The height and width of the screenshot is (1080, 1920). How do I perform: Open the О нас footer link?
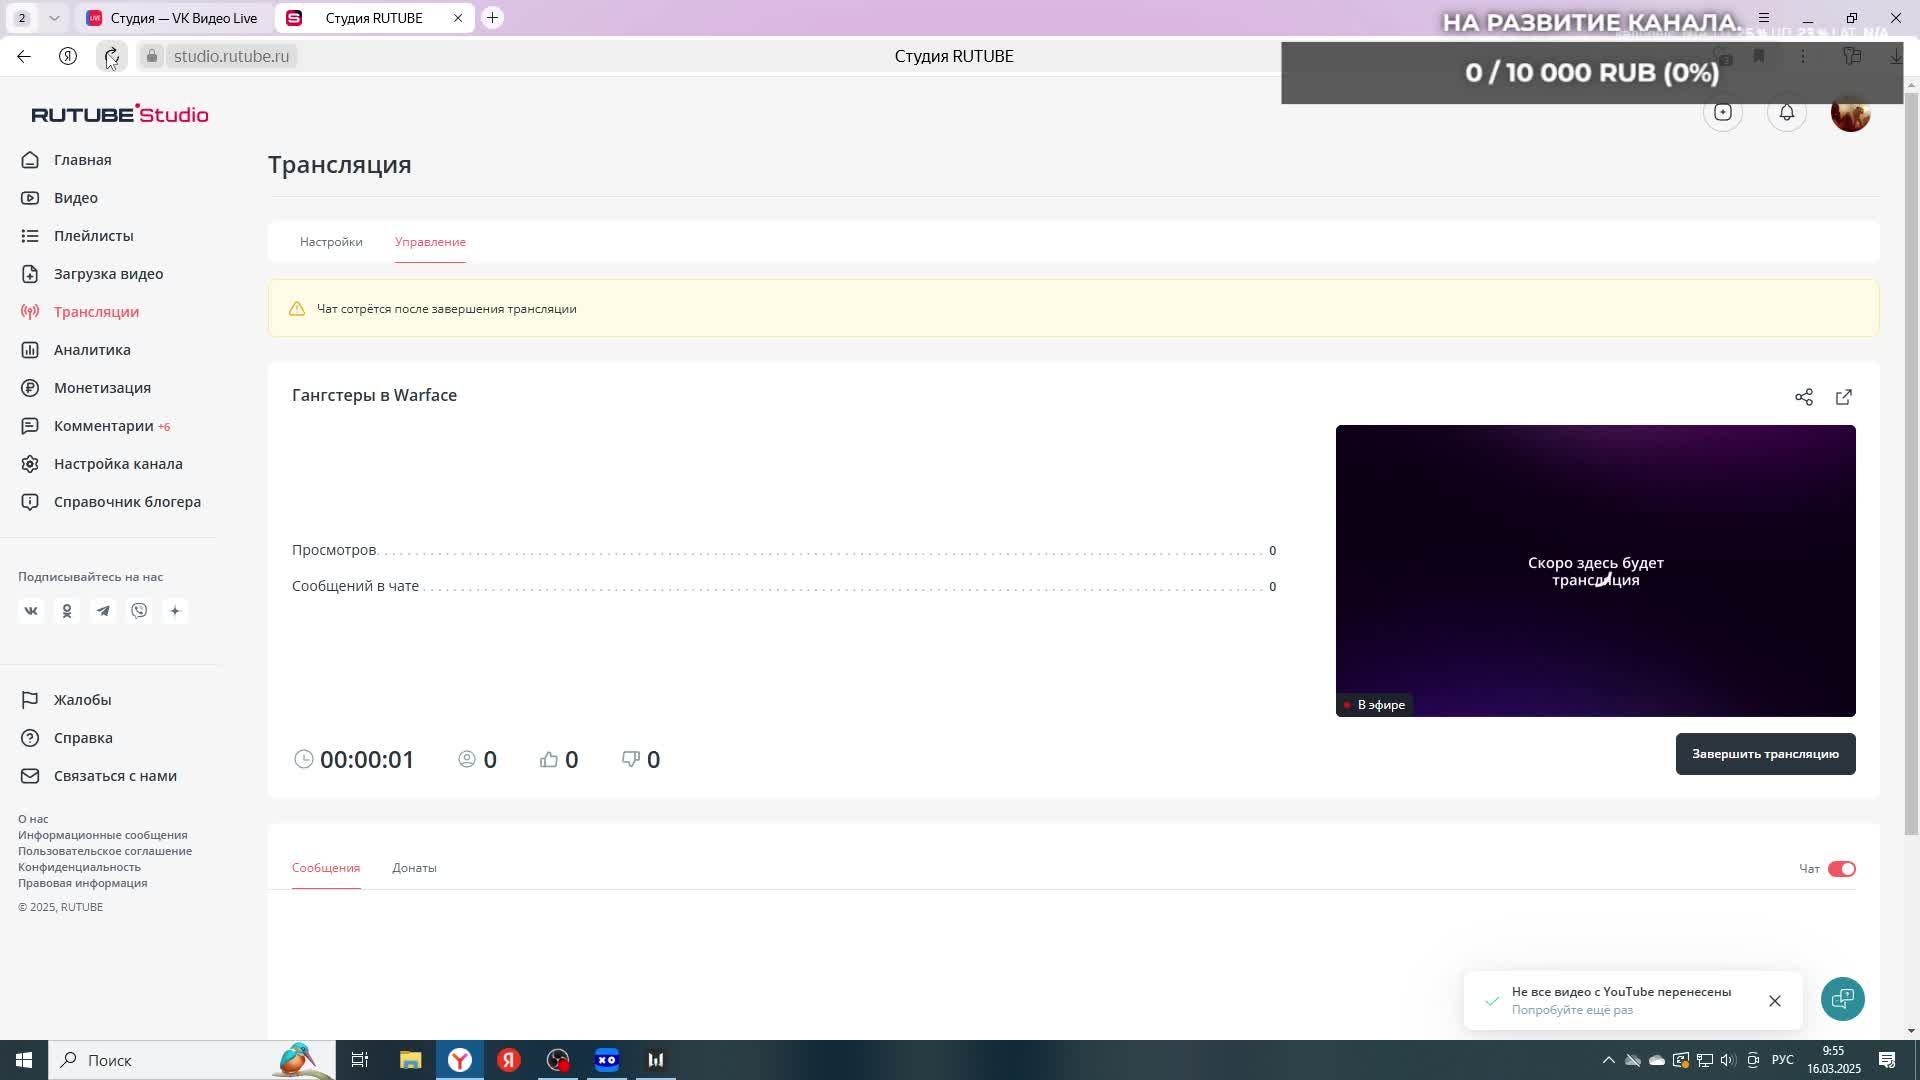tap(33, 819)
